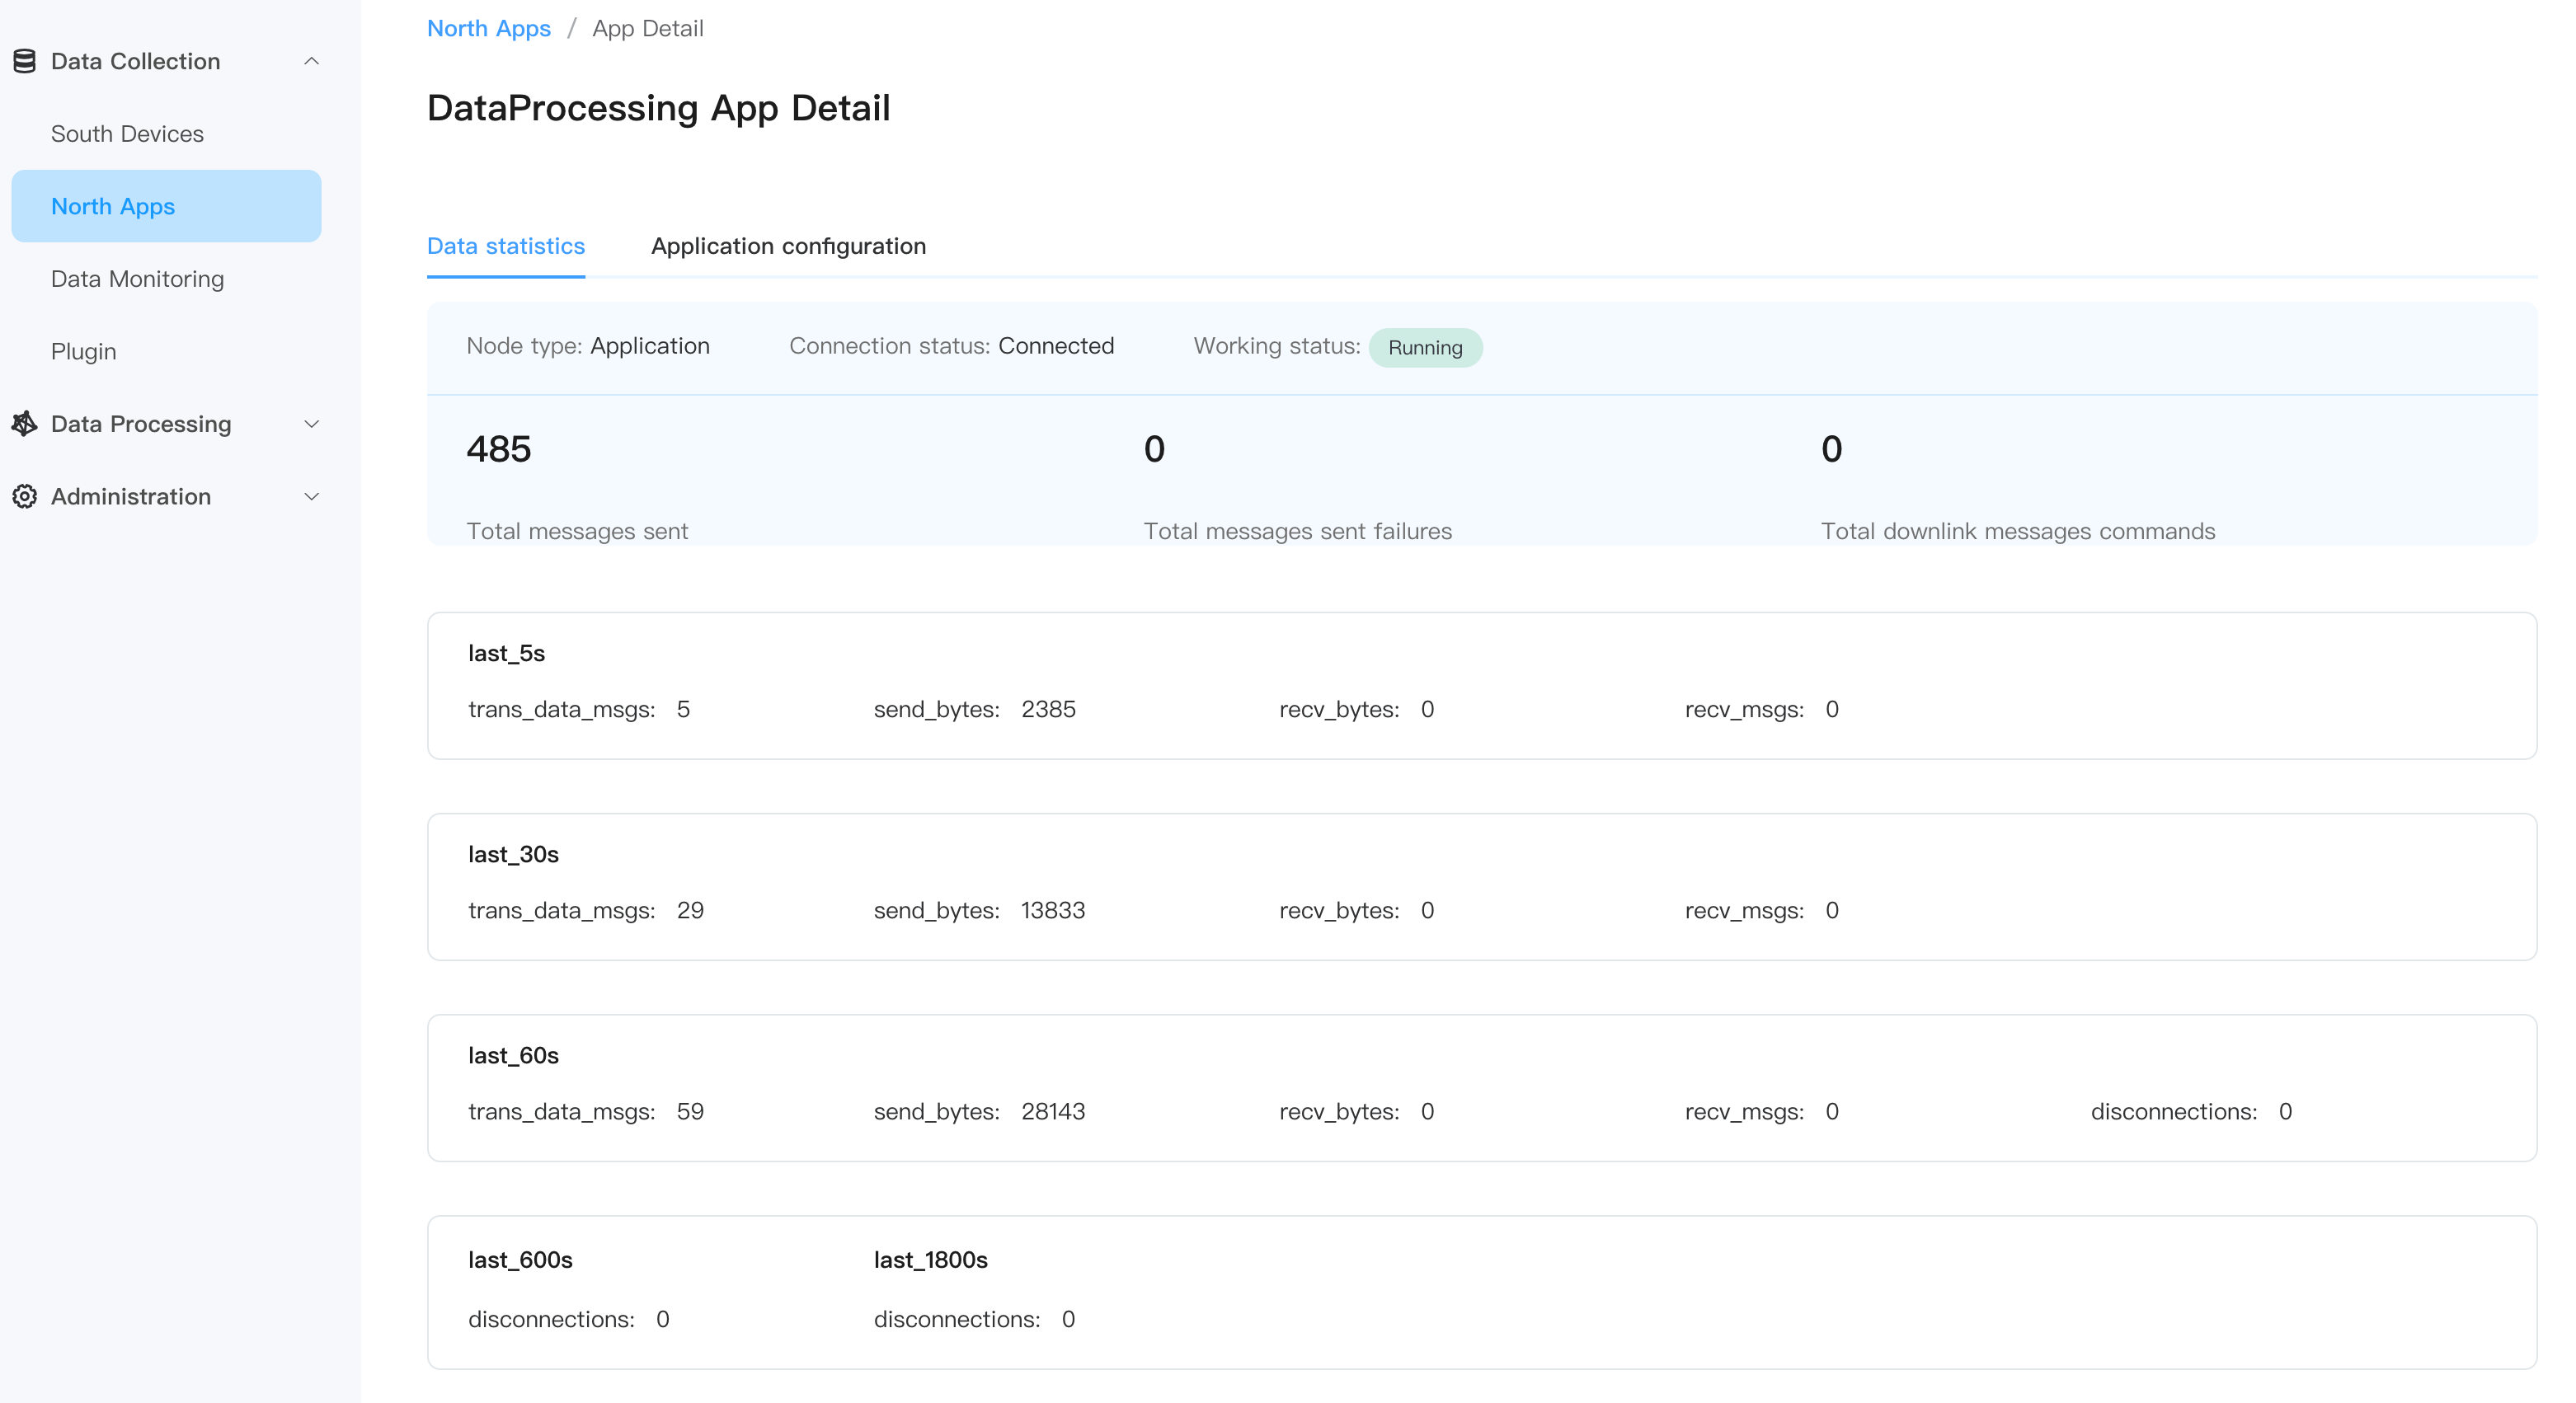Collapse the Data Collection menu chevron
This screenshot has height=1403, width=2576.
[x=311, y=61]
